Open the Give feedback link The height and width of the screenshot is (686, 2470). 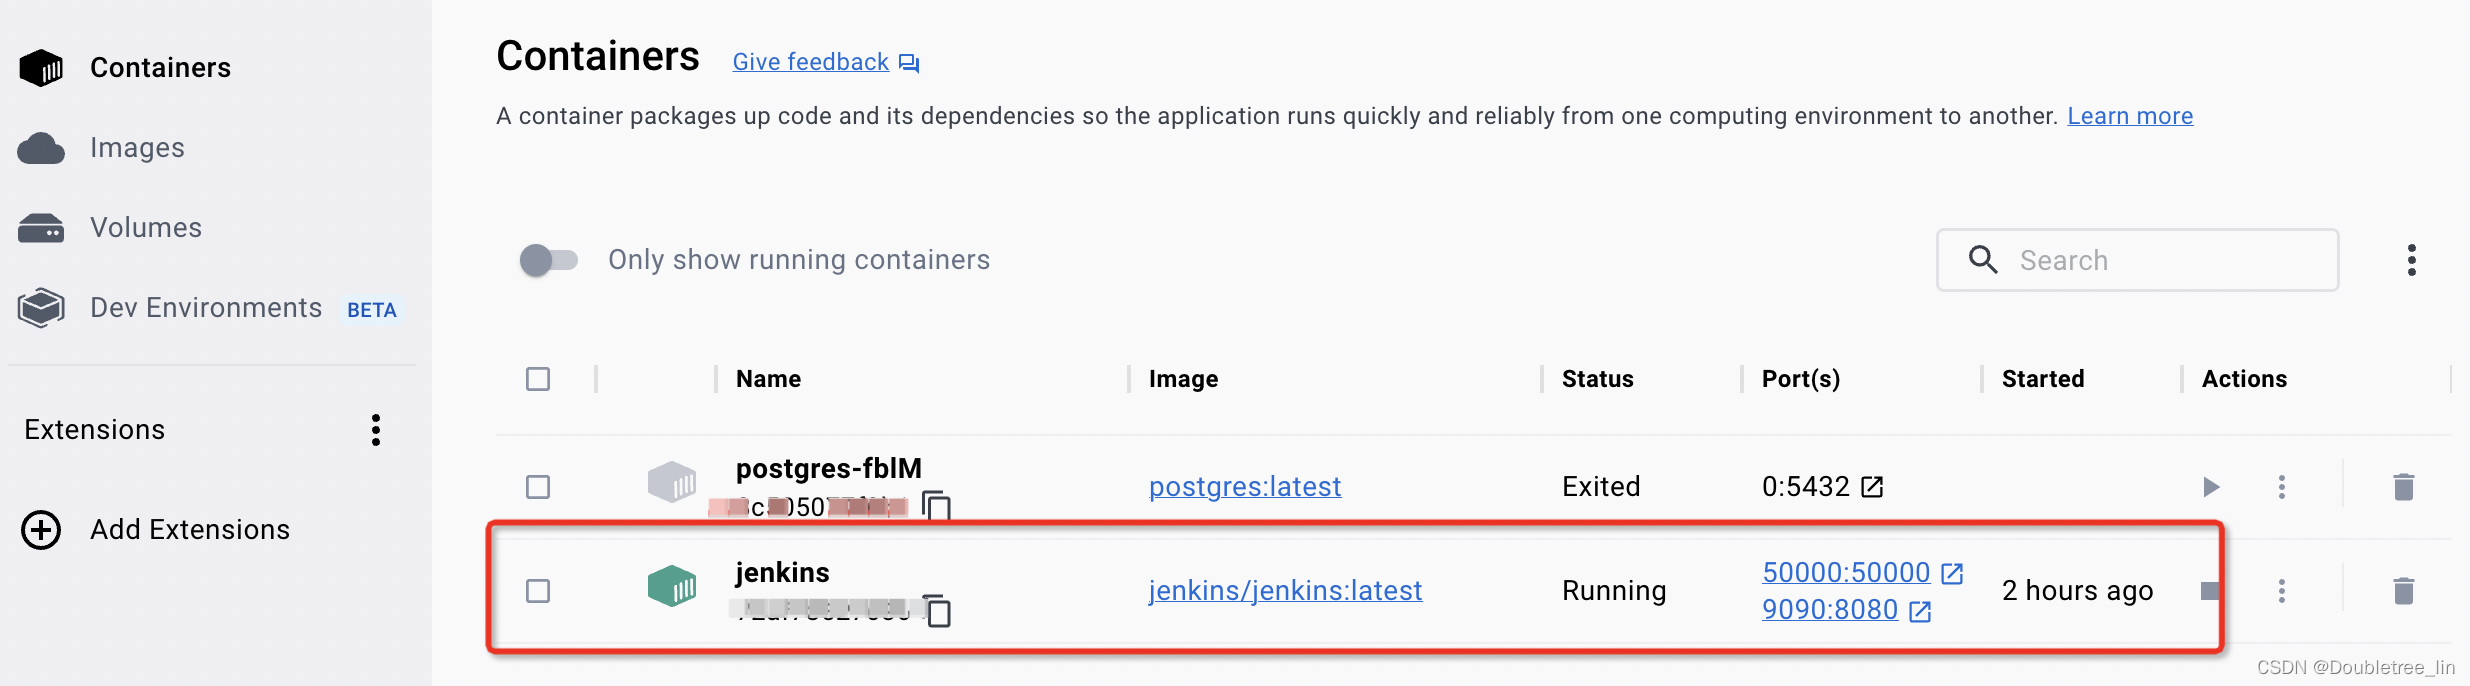click(x=810, y=62)
